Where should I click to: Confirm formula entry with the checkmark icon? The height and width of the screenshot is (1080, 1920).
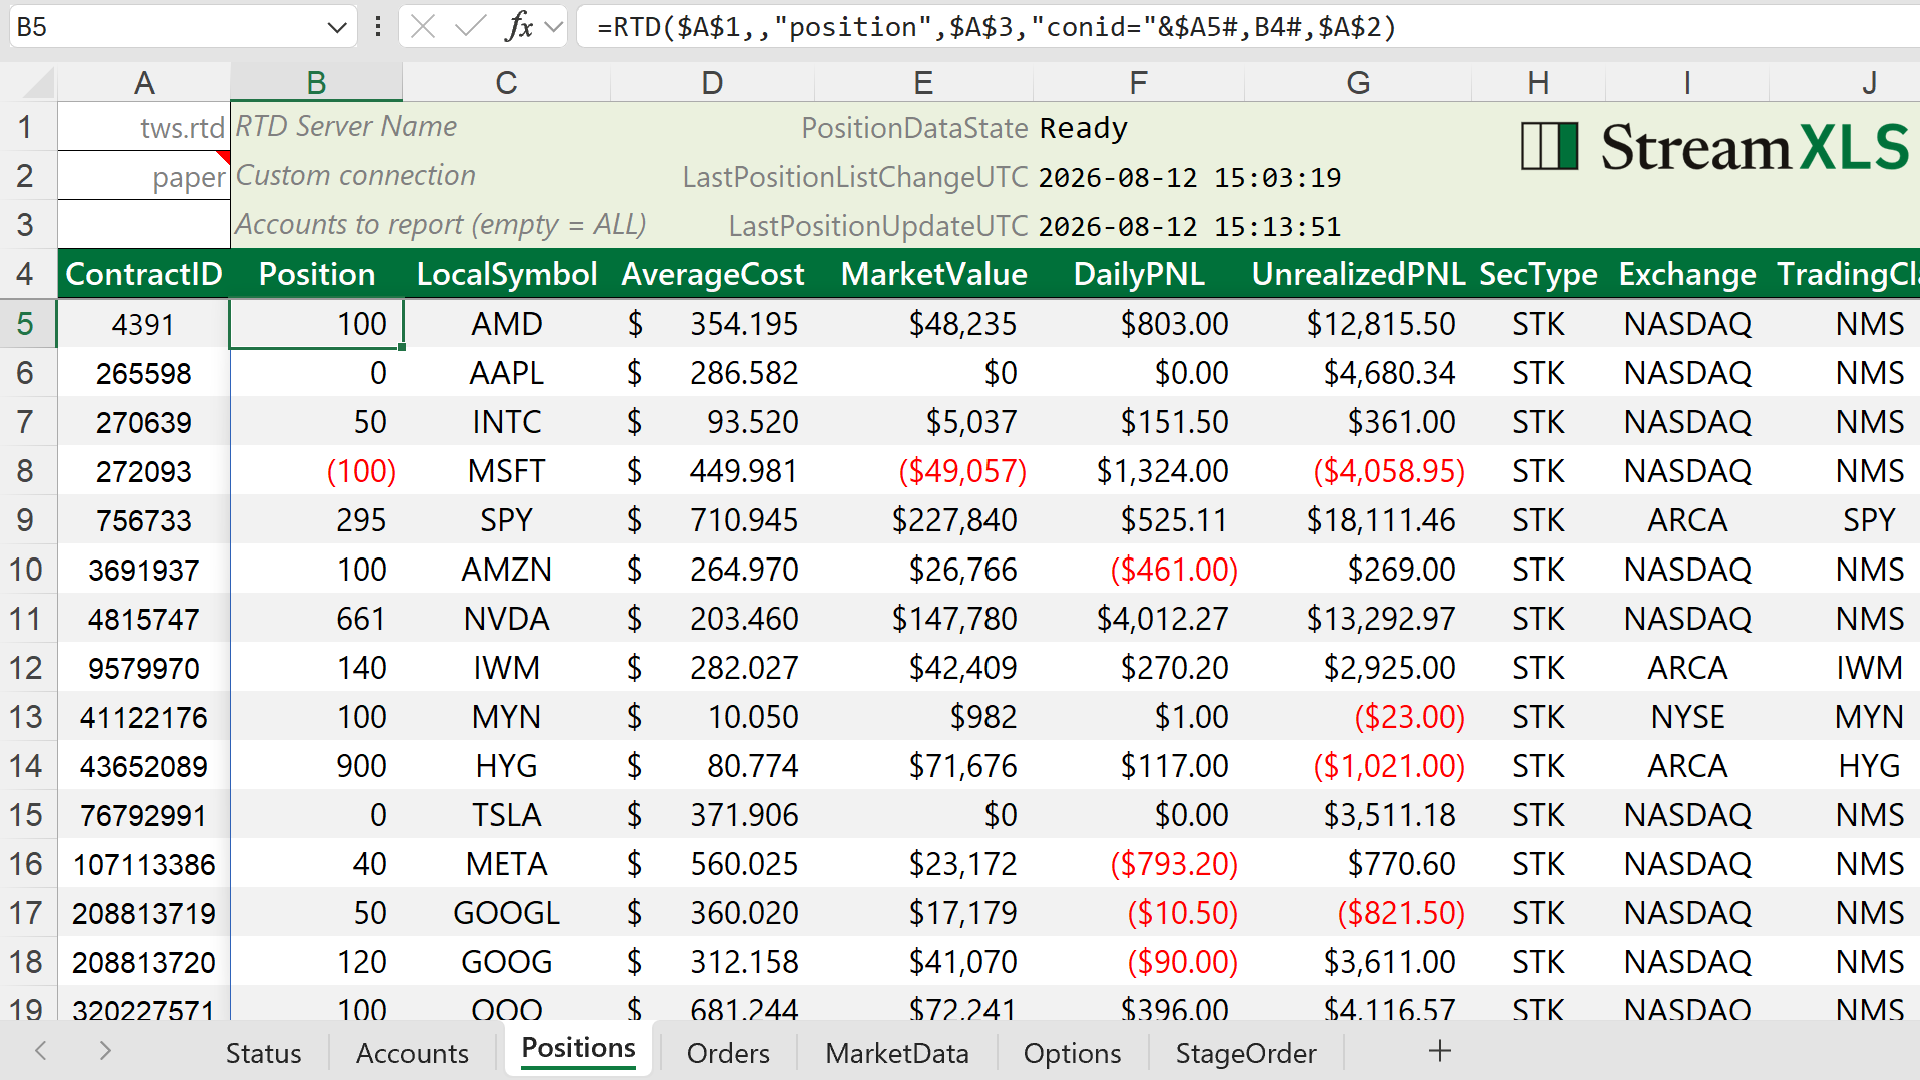point(470,27)
